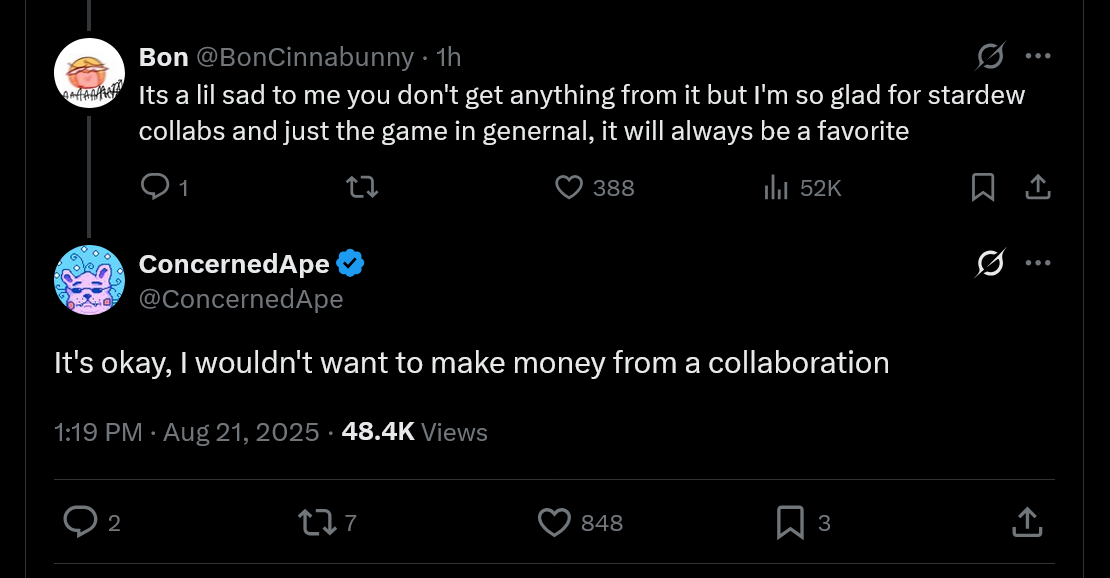Click the @ConcernedApe handle

coord(240,298)
